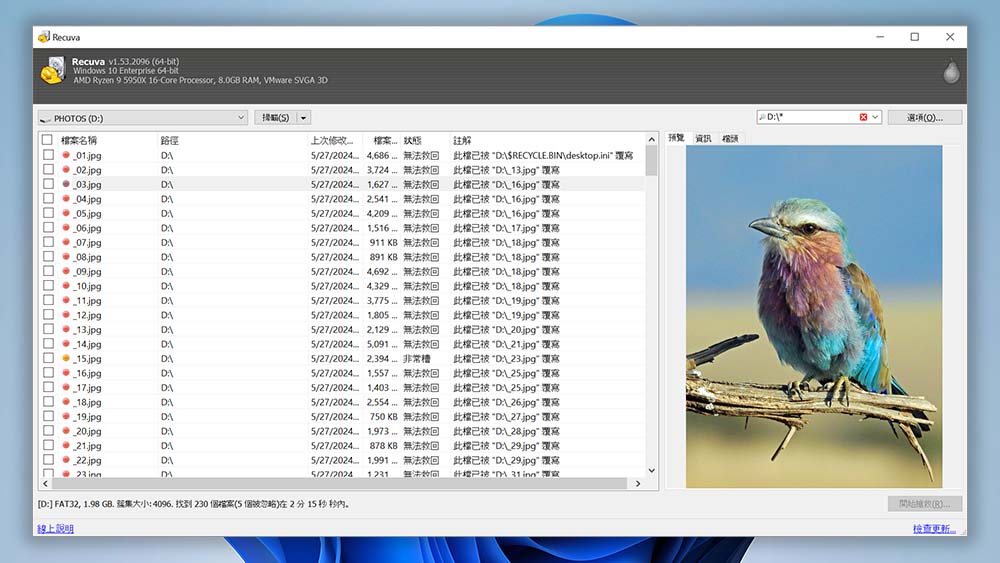Click the Recuva title bar app icon
1000x563 pixels.
click(44, 37)
